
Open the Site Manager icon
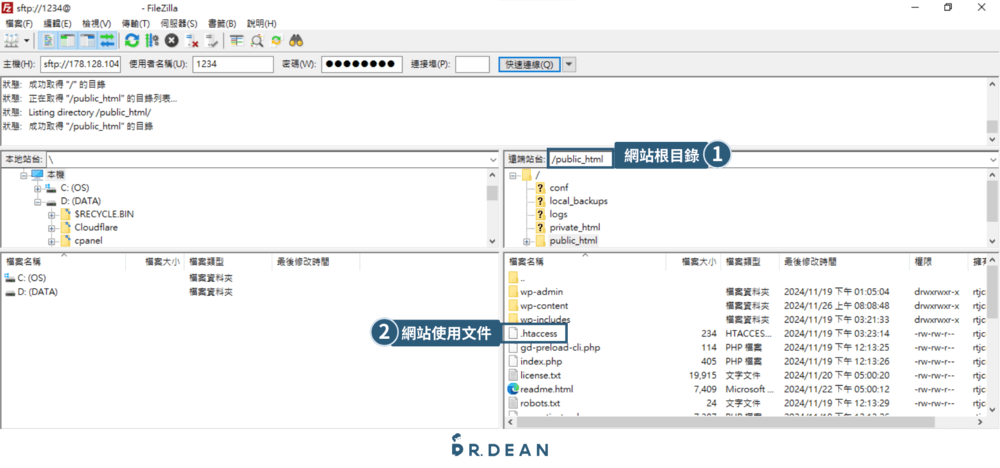click(x=11, y=41)
